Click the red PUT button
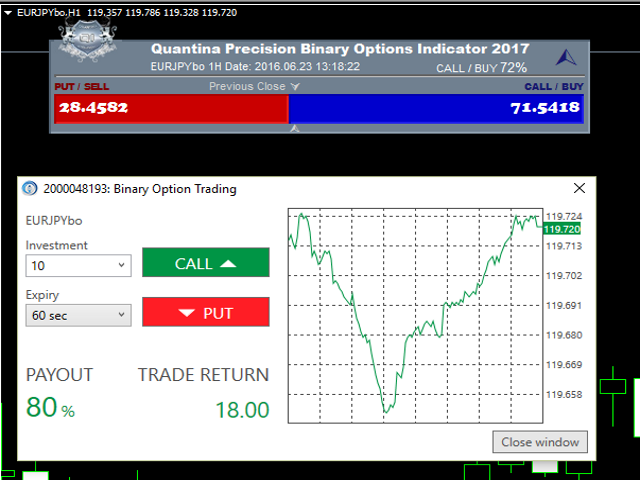This screenshot has height=480, width=640. (206, 312)
